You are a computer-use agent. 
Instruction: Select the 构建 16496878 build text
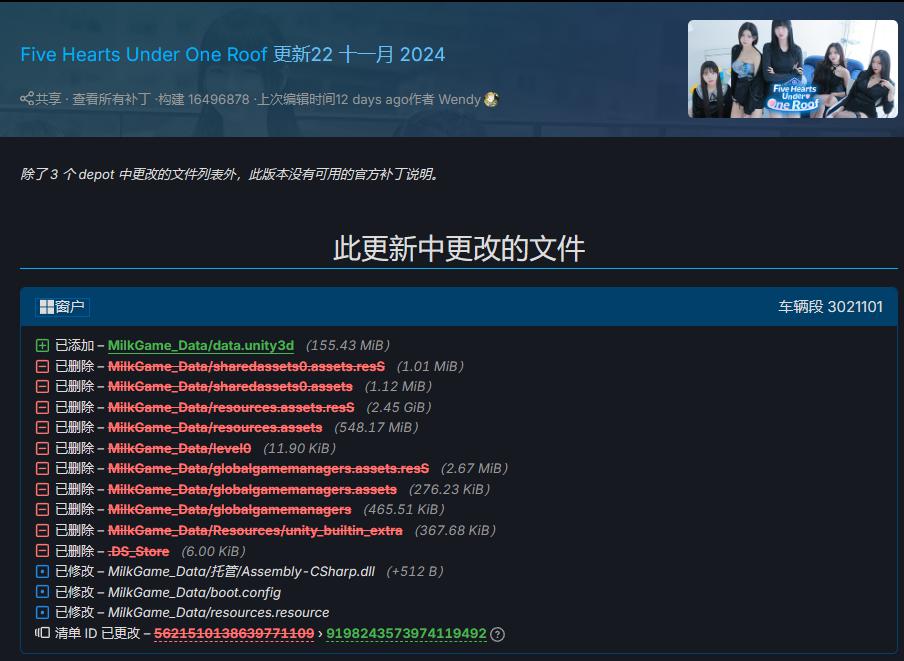click(x=204, y=99)
